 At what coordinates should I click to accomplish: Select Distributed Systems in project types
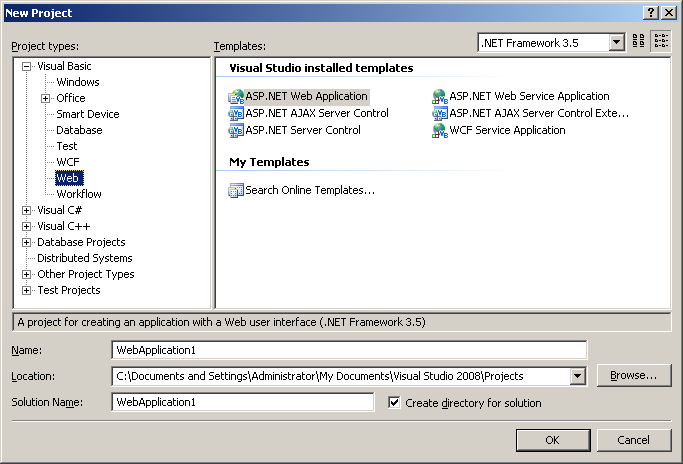click(x=85, y=258)
